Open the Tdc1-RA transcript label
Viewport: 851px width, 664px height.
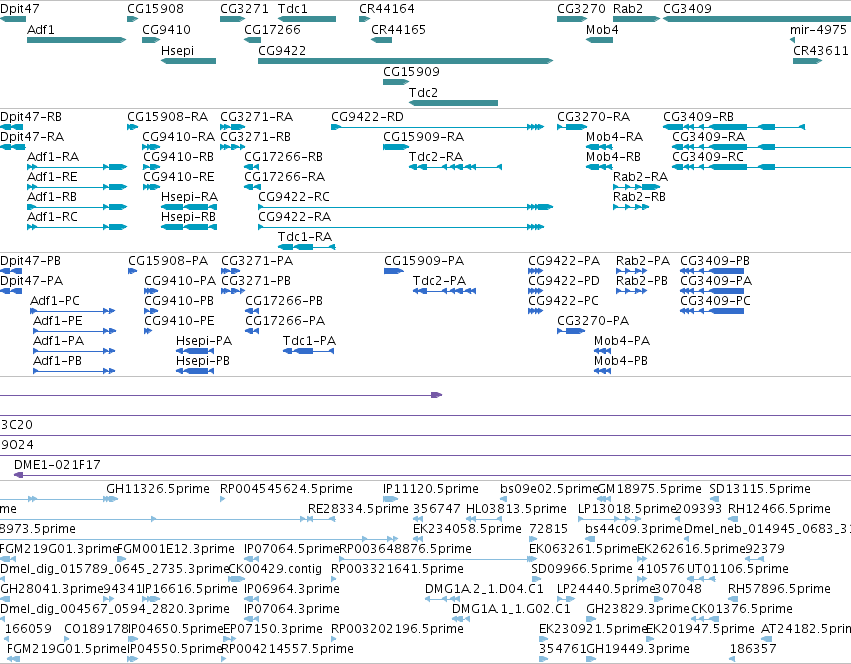[x=305, y=237]
